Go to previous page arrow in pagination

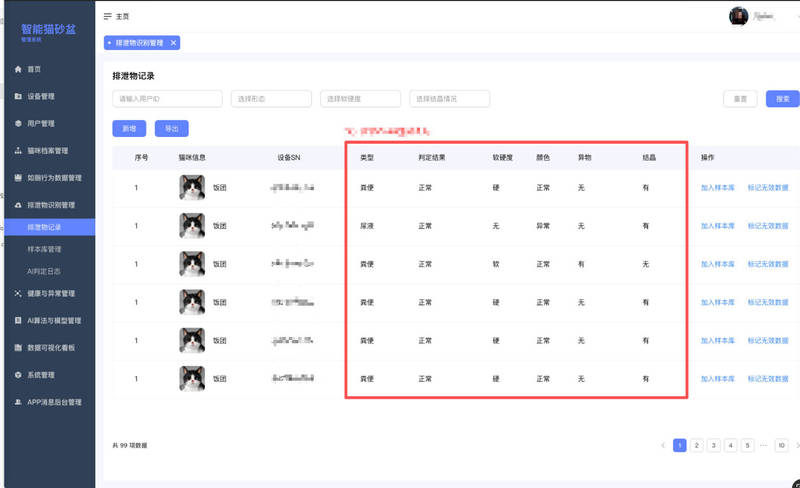[663, 445]
